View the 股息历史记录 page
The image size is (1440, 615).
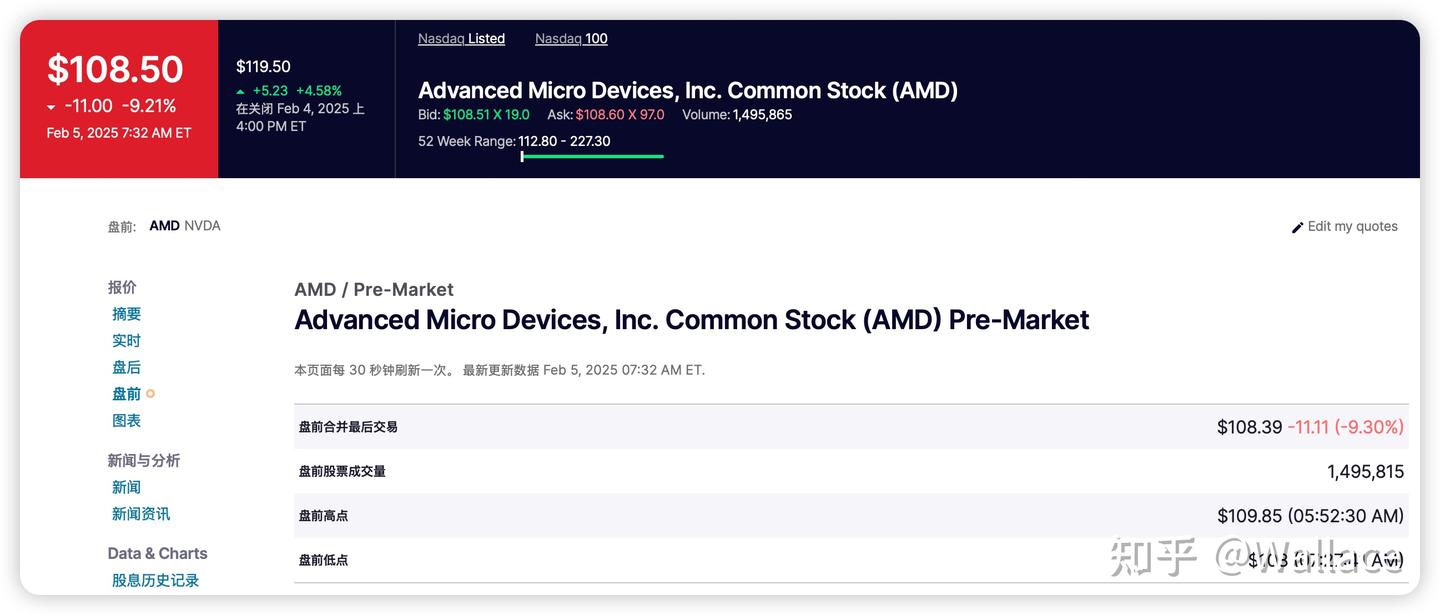coord(154,580)
